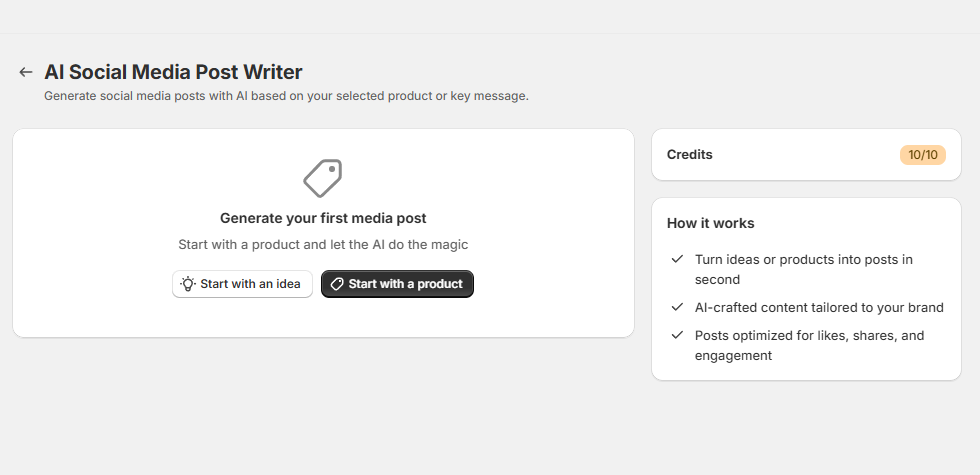The width and height of the screenshot is (980, 475).
Task: Select the Credits label
Action: [689, 154]
